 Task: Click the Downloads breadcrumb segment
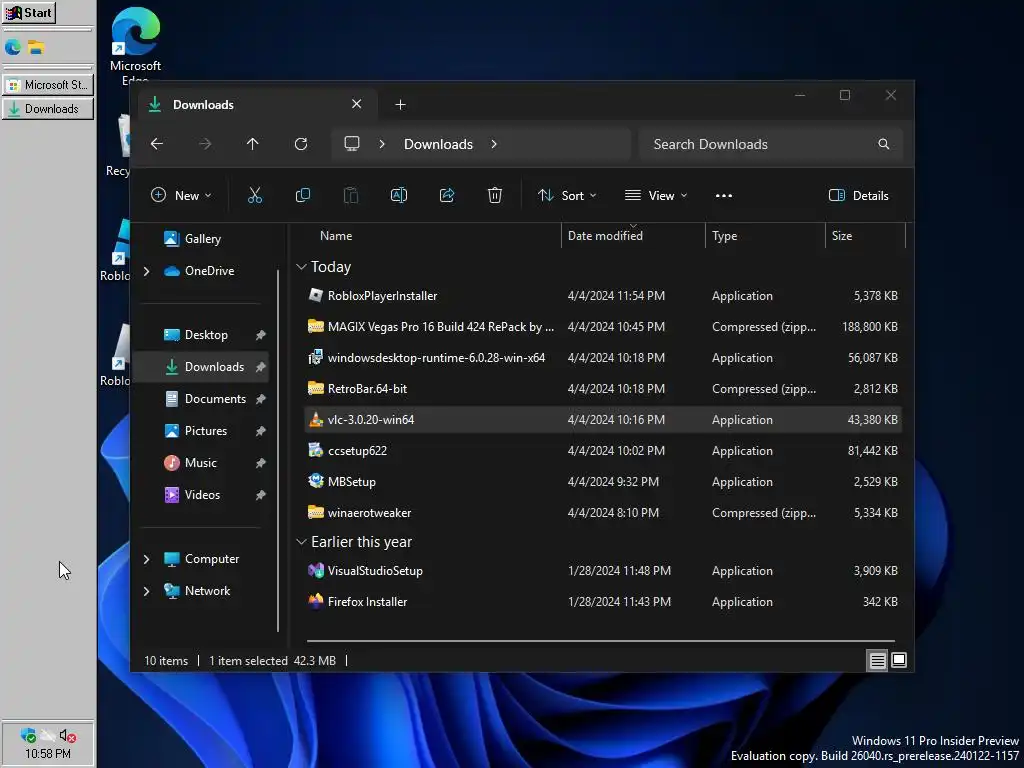click(438, 144)
